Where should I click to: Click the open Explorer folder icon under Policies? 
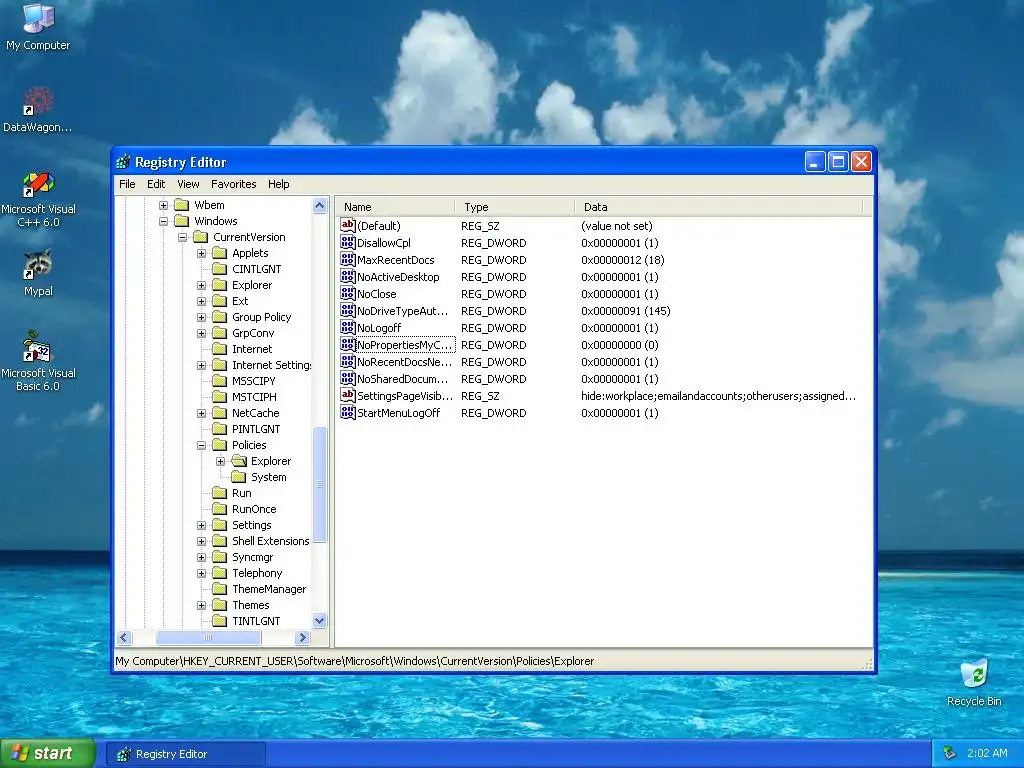pos(239,461)
